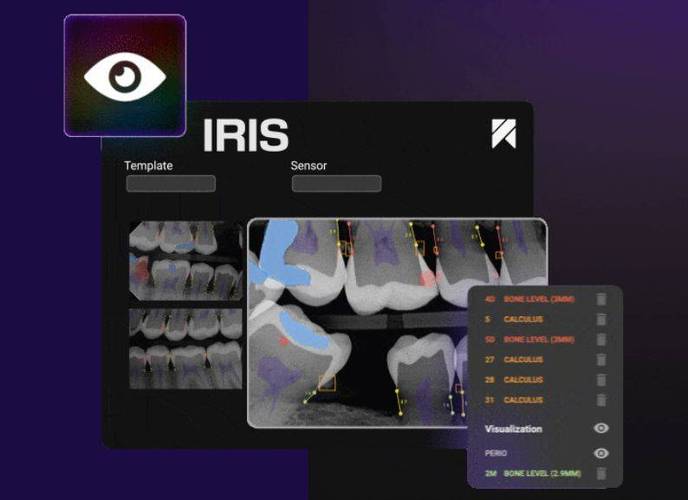
Task: Open the Sensor dropdown field
Action: 336,184
